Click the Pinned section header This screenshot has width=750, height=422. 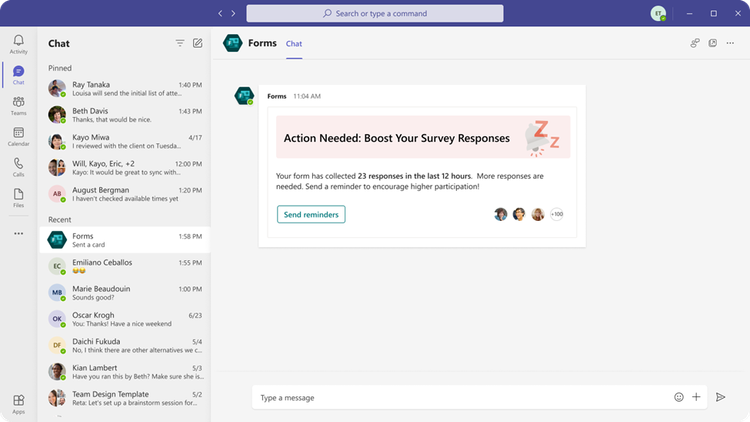(x=60, y=68)
